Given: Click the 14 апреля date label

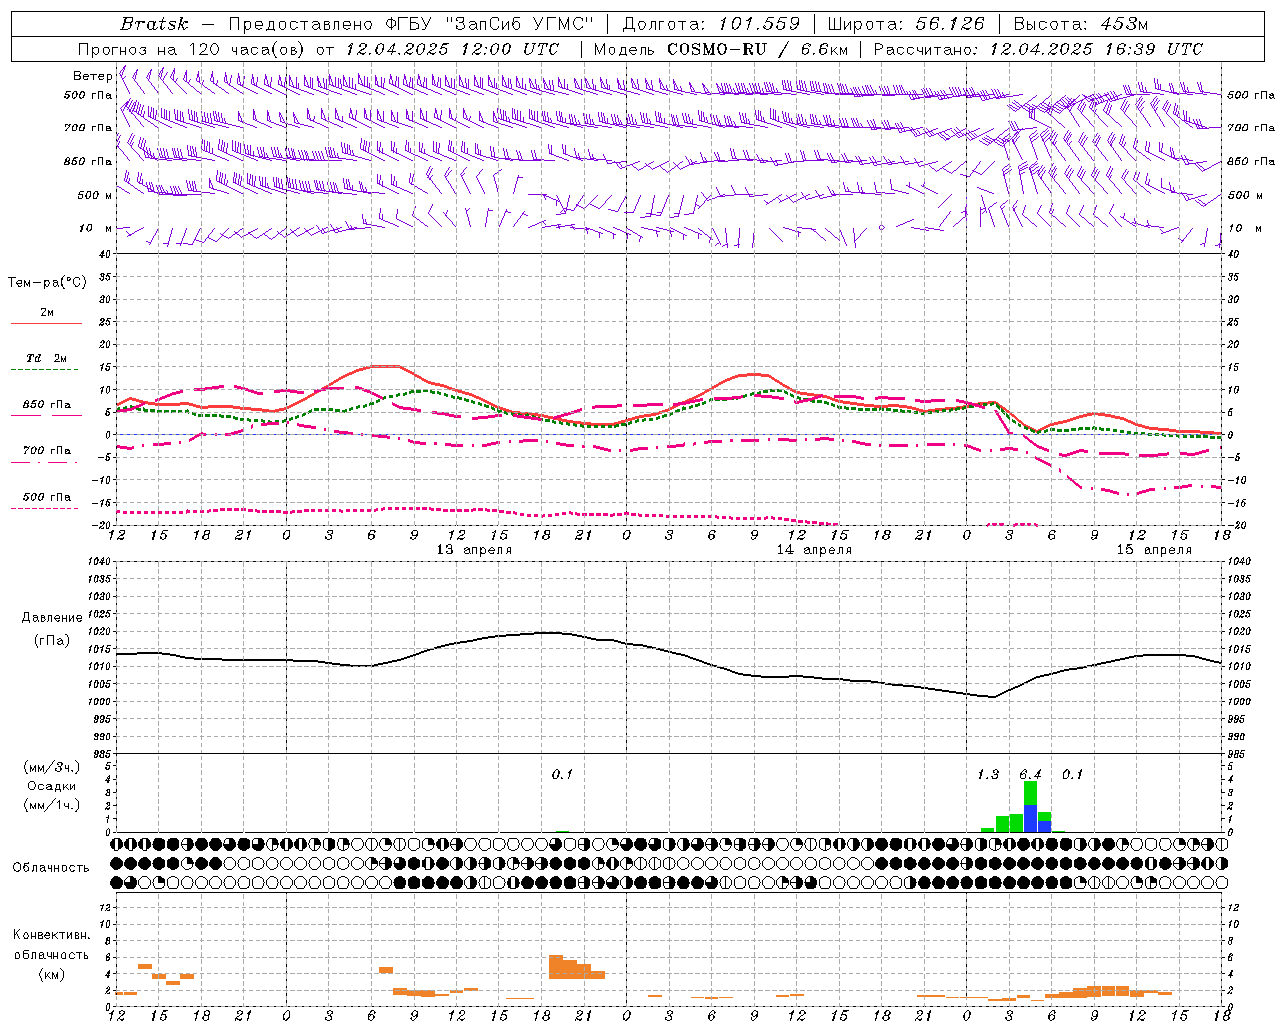Looking at the screenshot, I should (x=814, y=550).
